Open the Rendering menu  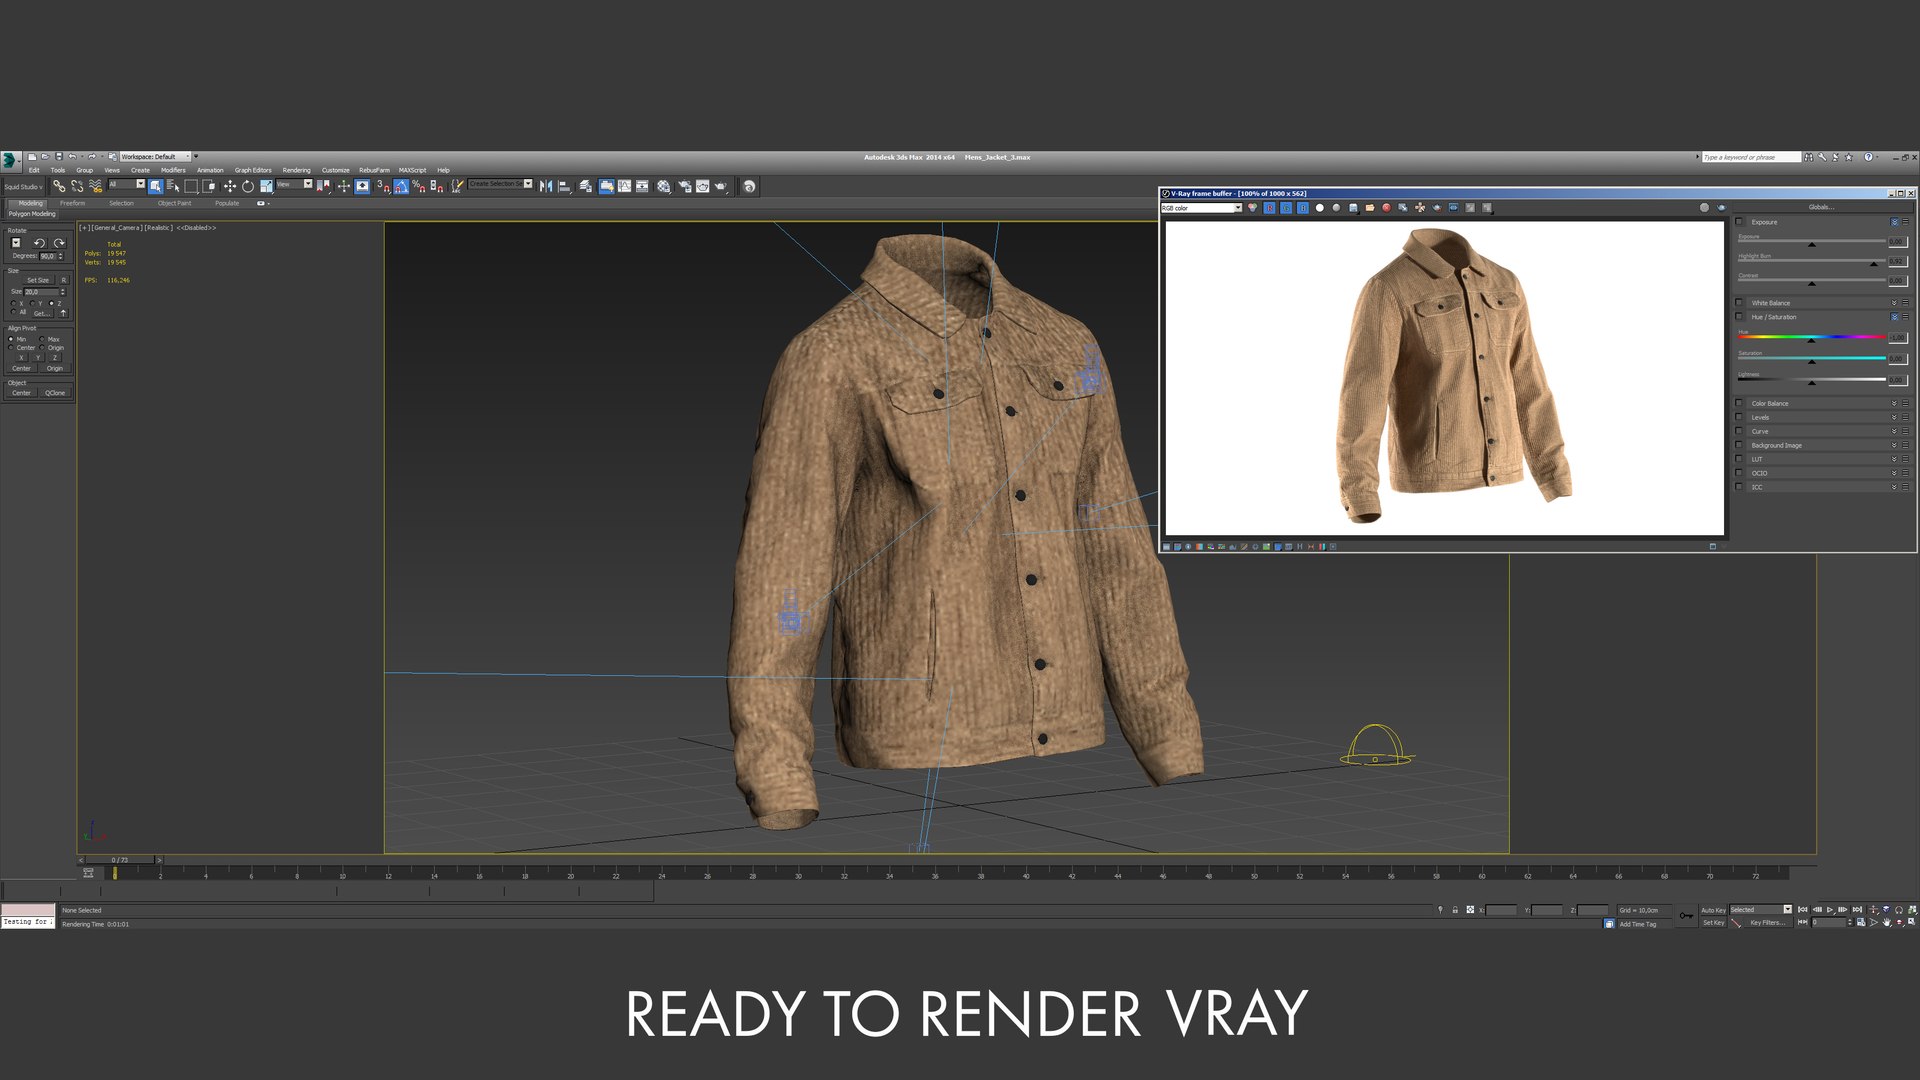pos(296,170)
